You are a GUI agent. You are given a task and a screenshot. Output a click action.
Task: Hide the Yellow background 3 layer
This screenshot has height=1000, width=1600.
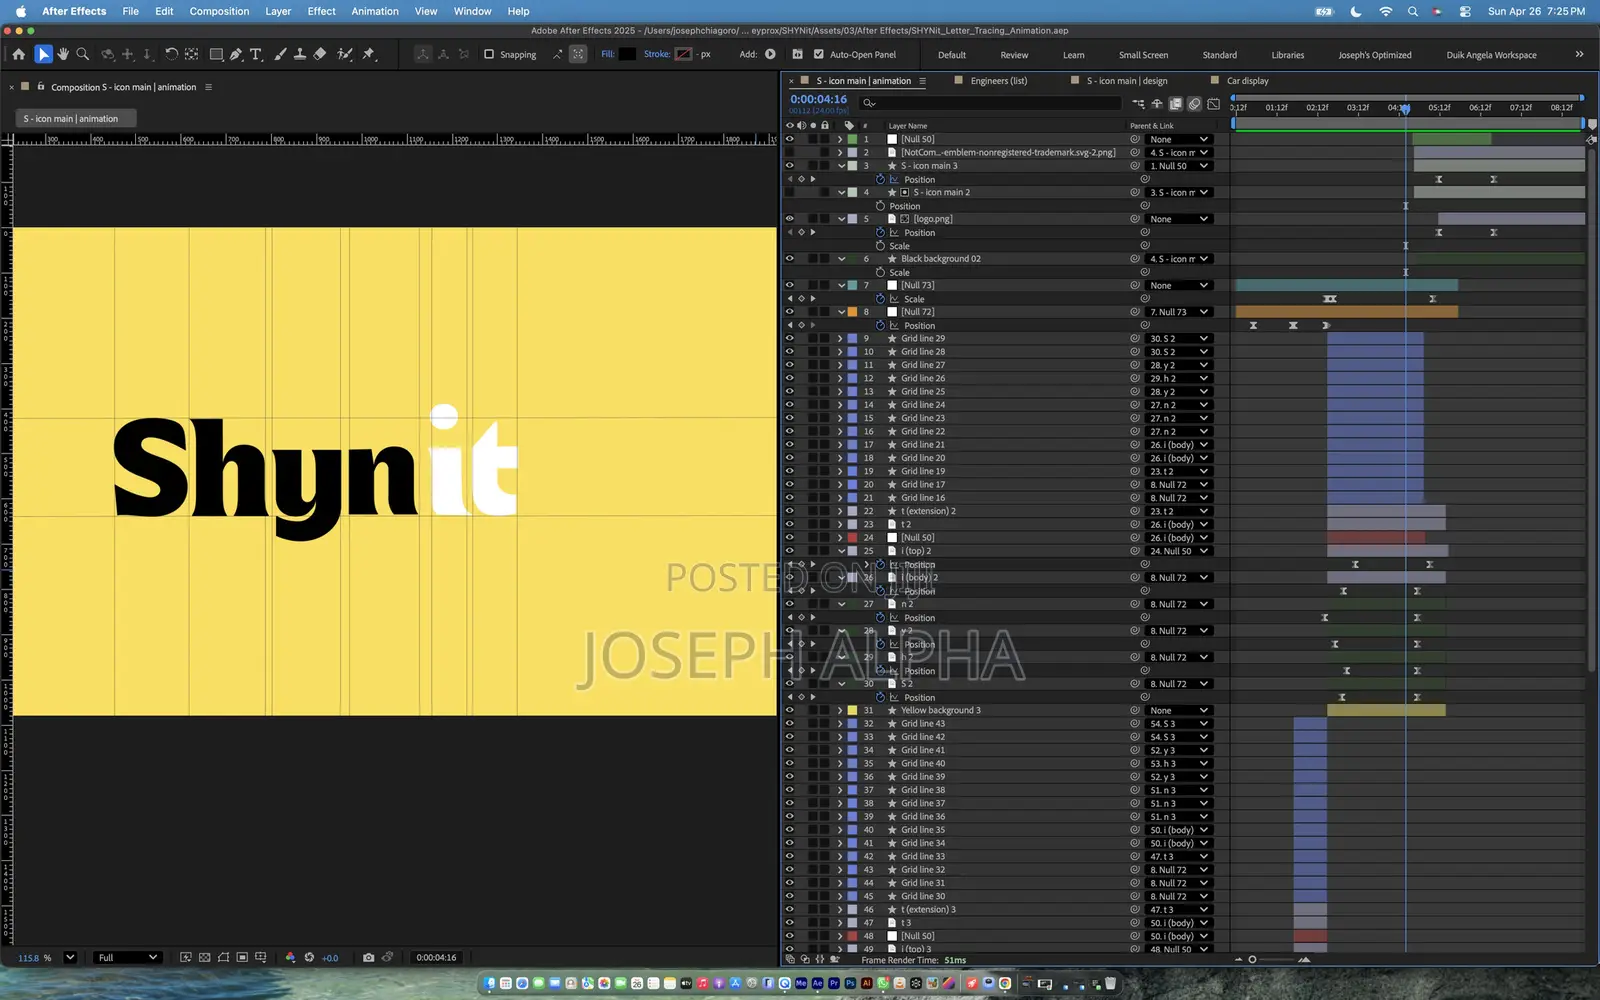click(789, 710)
